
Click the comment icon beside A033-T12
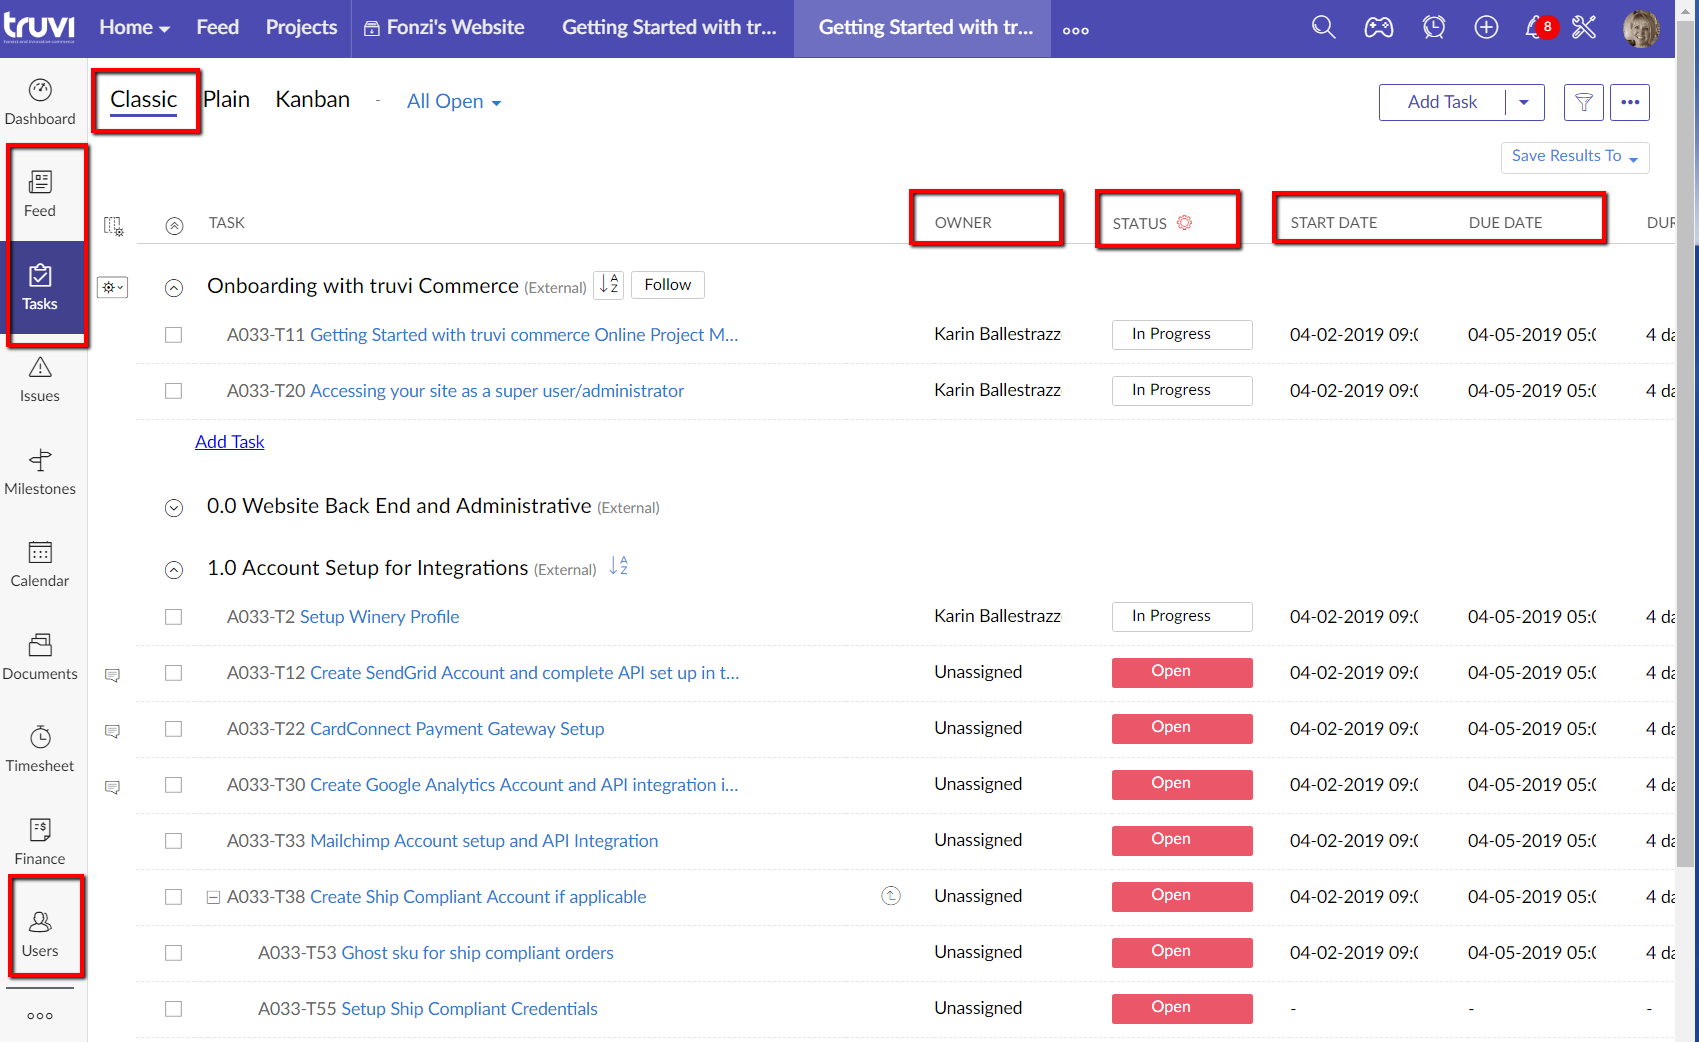(113, 676)
